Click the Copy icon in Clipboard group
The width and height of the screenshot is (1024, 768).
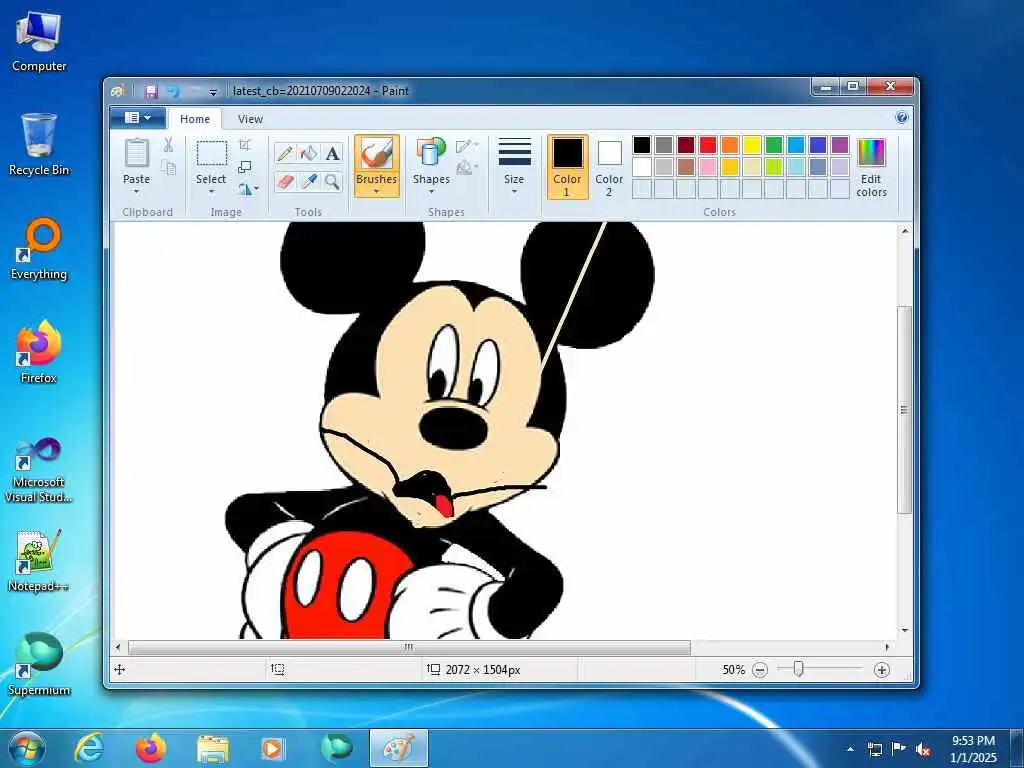(168, 167)
